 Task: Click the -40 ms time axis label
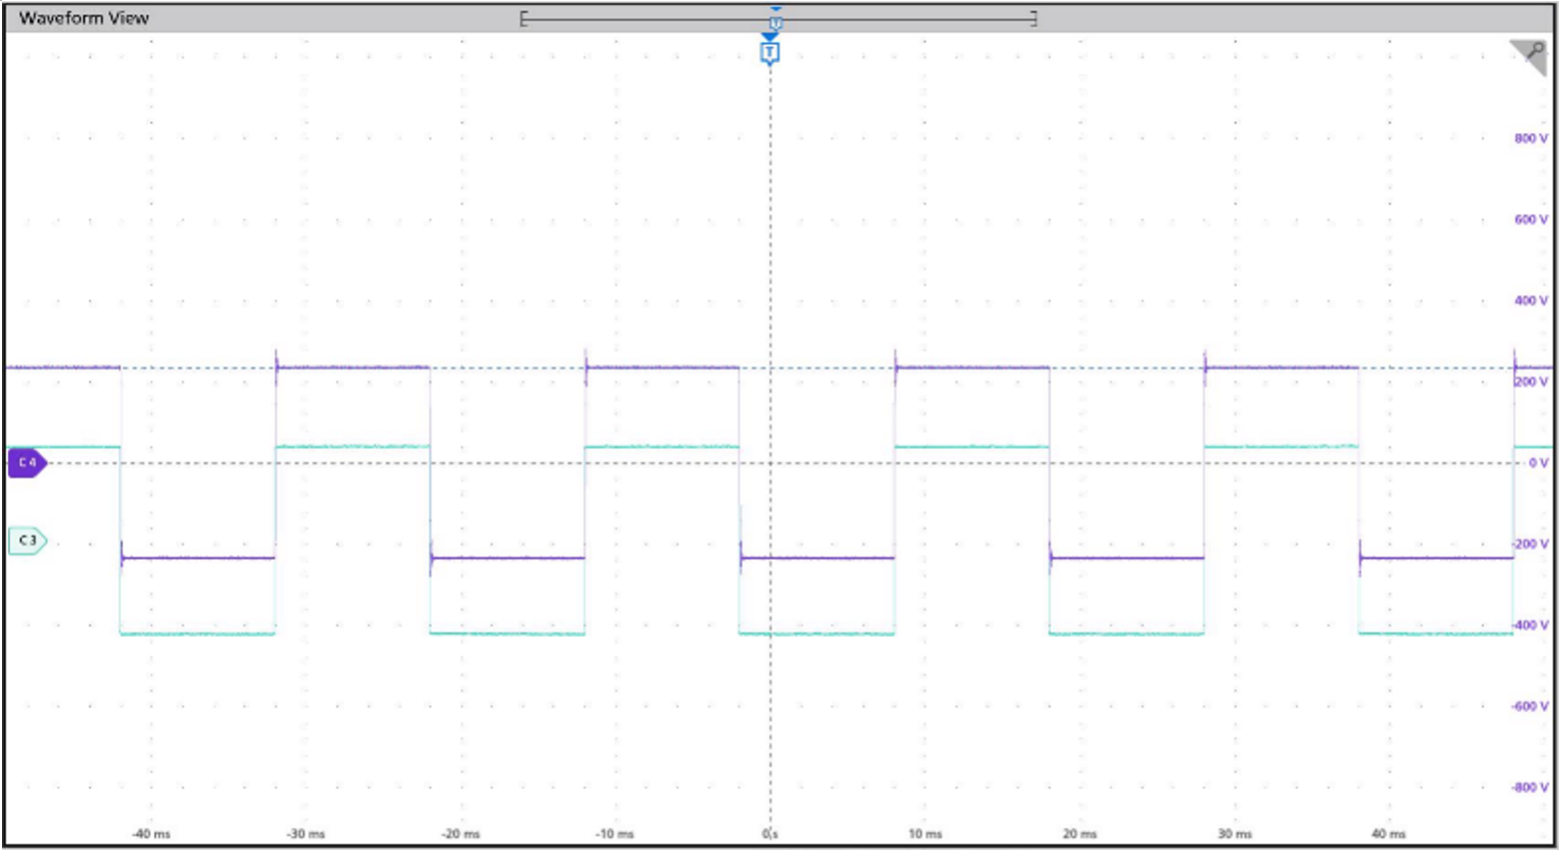click(151, 834)
